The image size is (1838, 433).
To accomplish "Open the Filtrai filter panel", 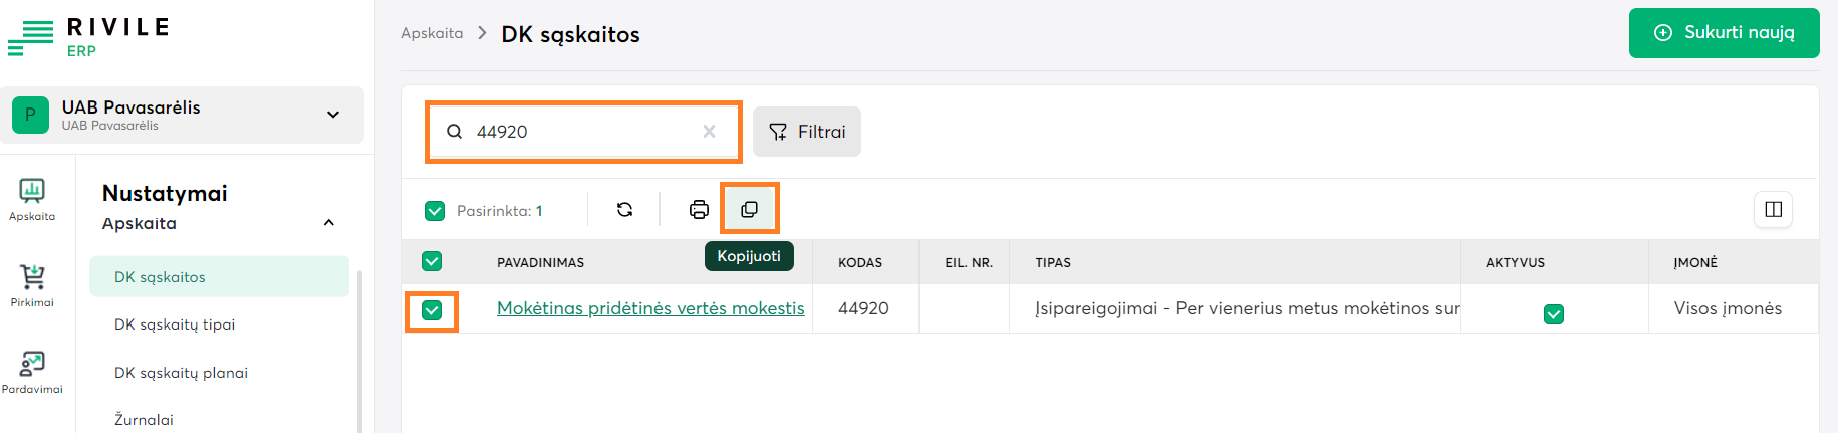I will 807,131.
